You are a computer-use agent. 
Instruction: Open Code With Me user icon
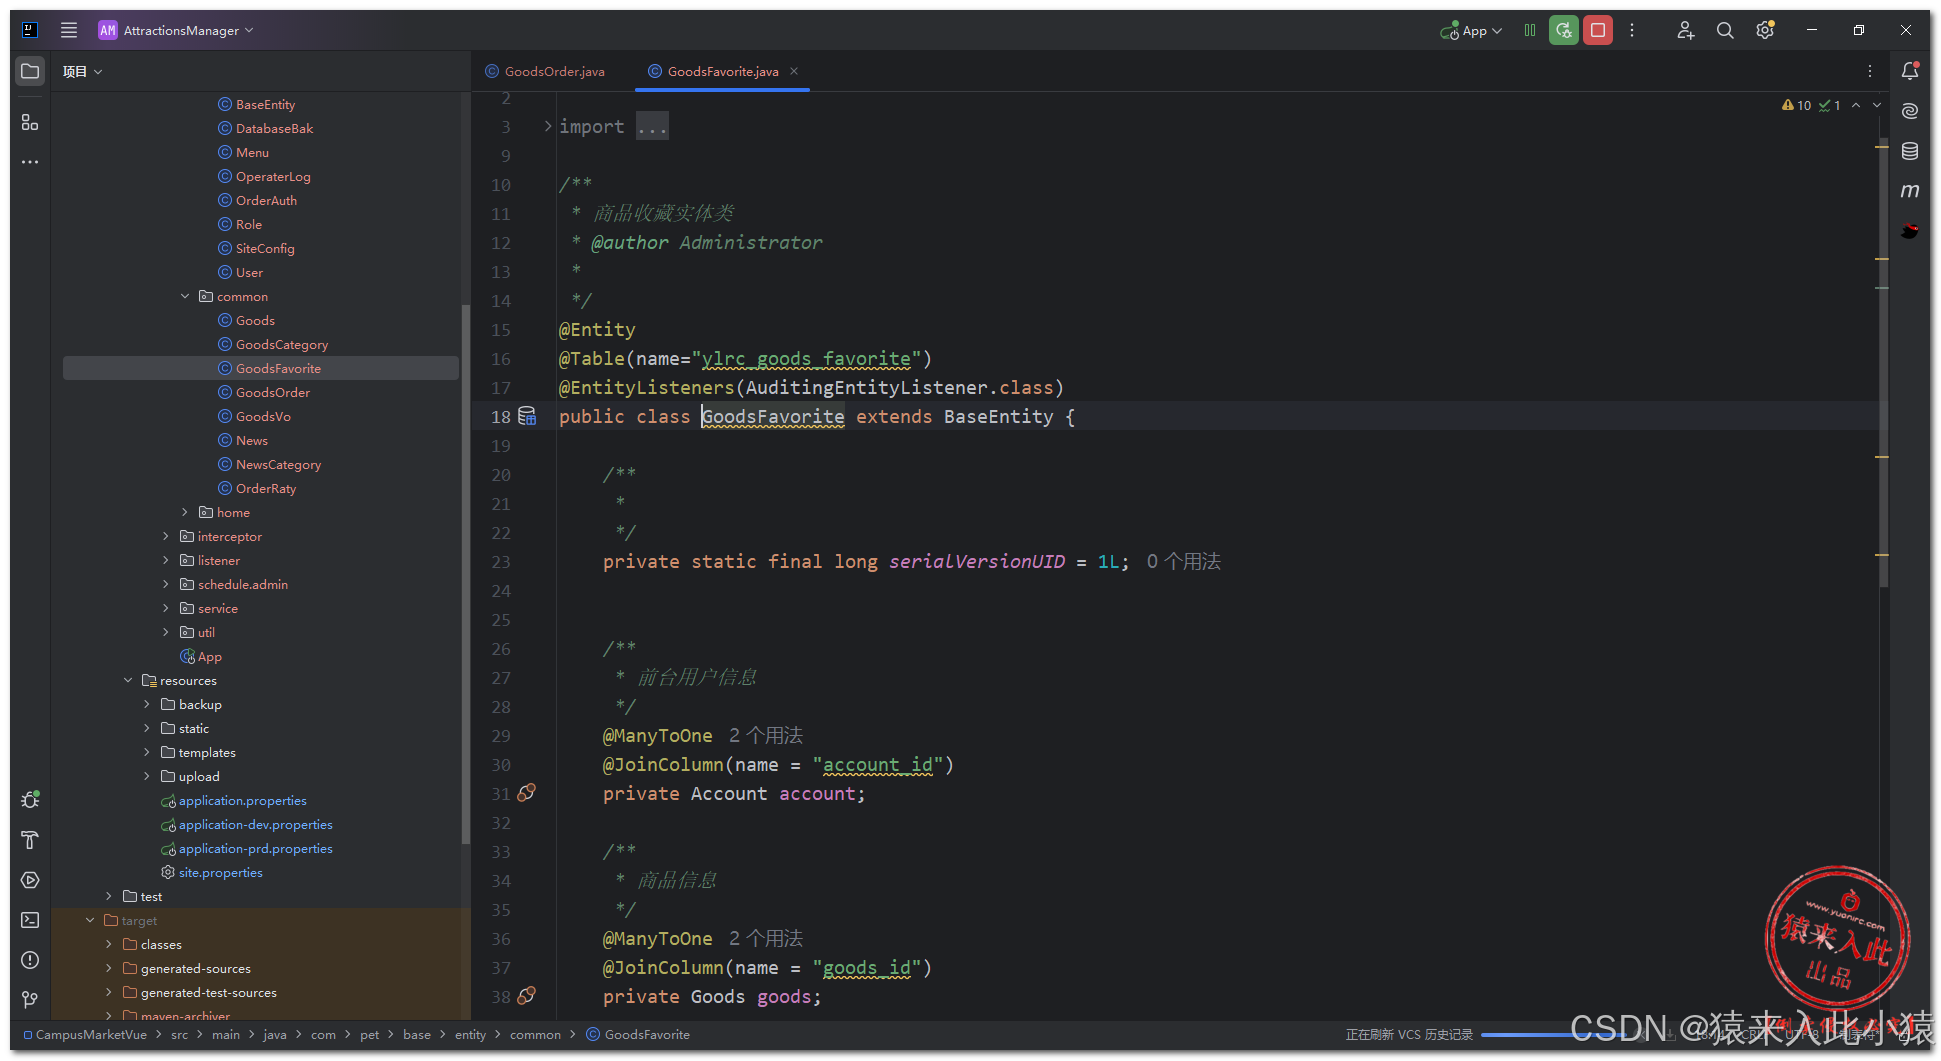(1685, 30)
